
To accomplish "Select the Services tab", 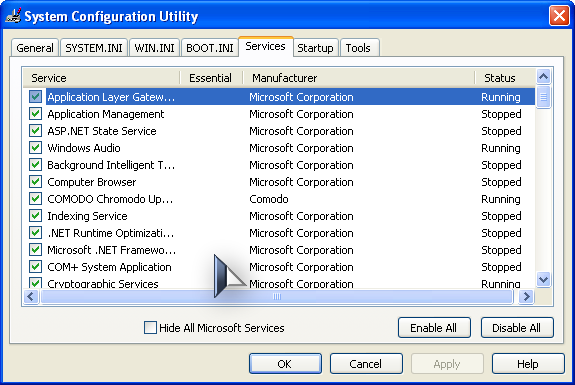I will [x=265, y=47].
